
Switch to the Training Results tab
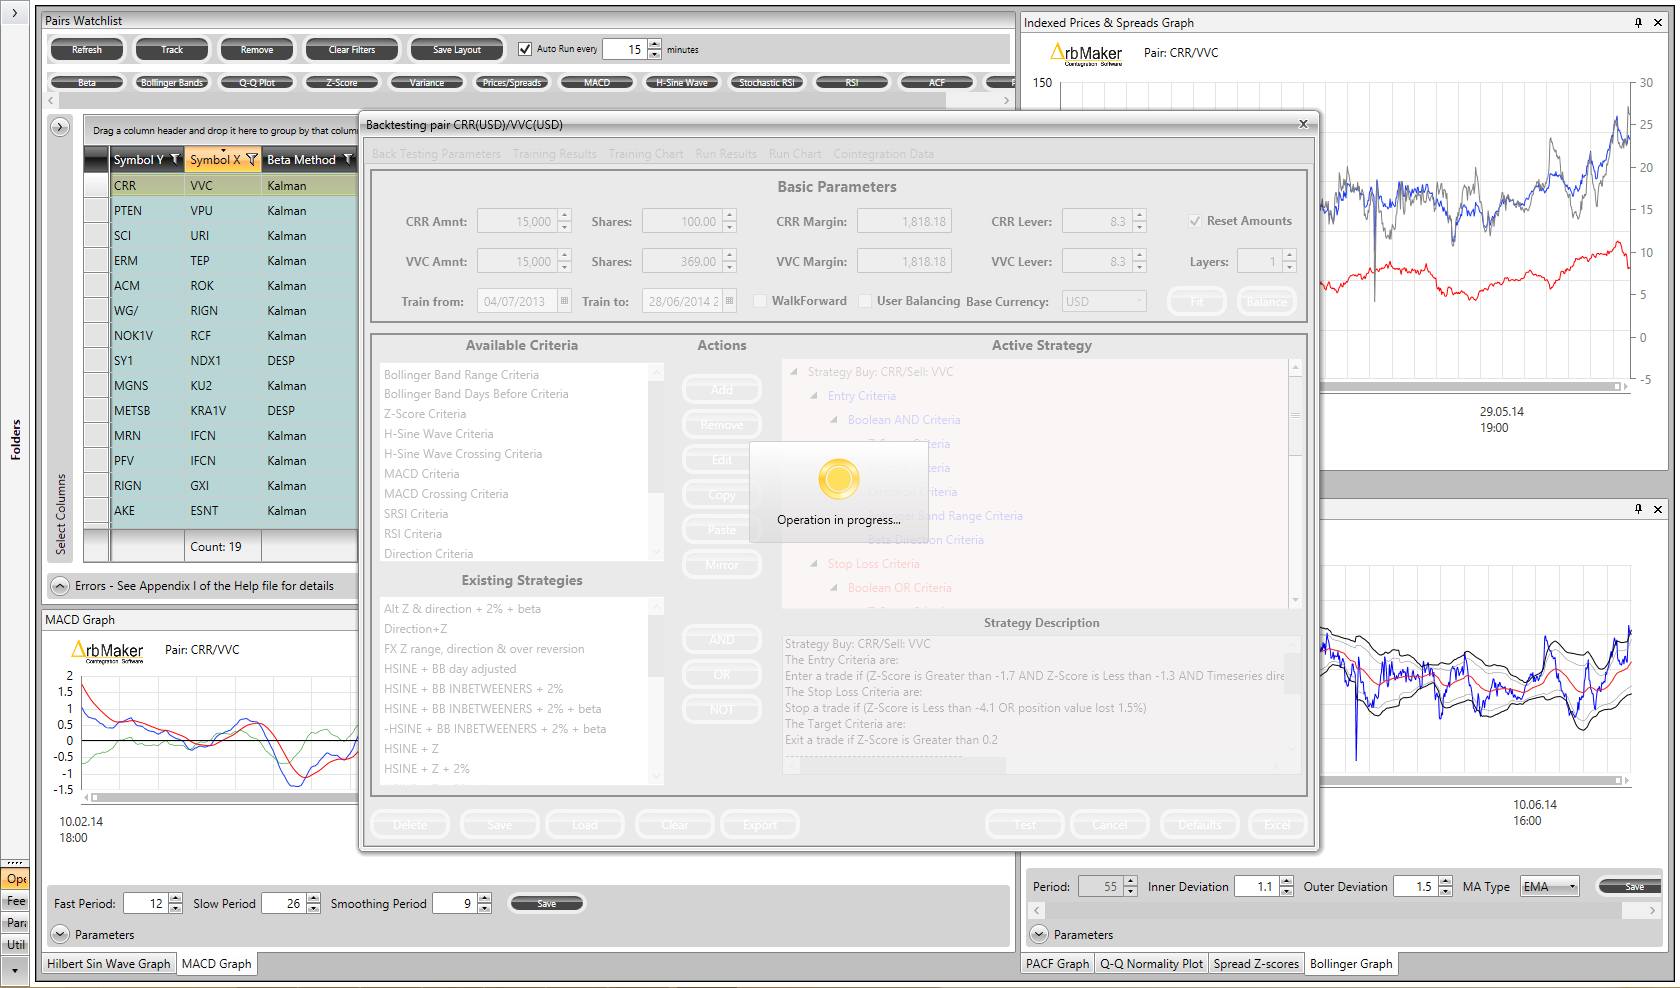tap(555, 154)
